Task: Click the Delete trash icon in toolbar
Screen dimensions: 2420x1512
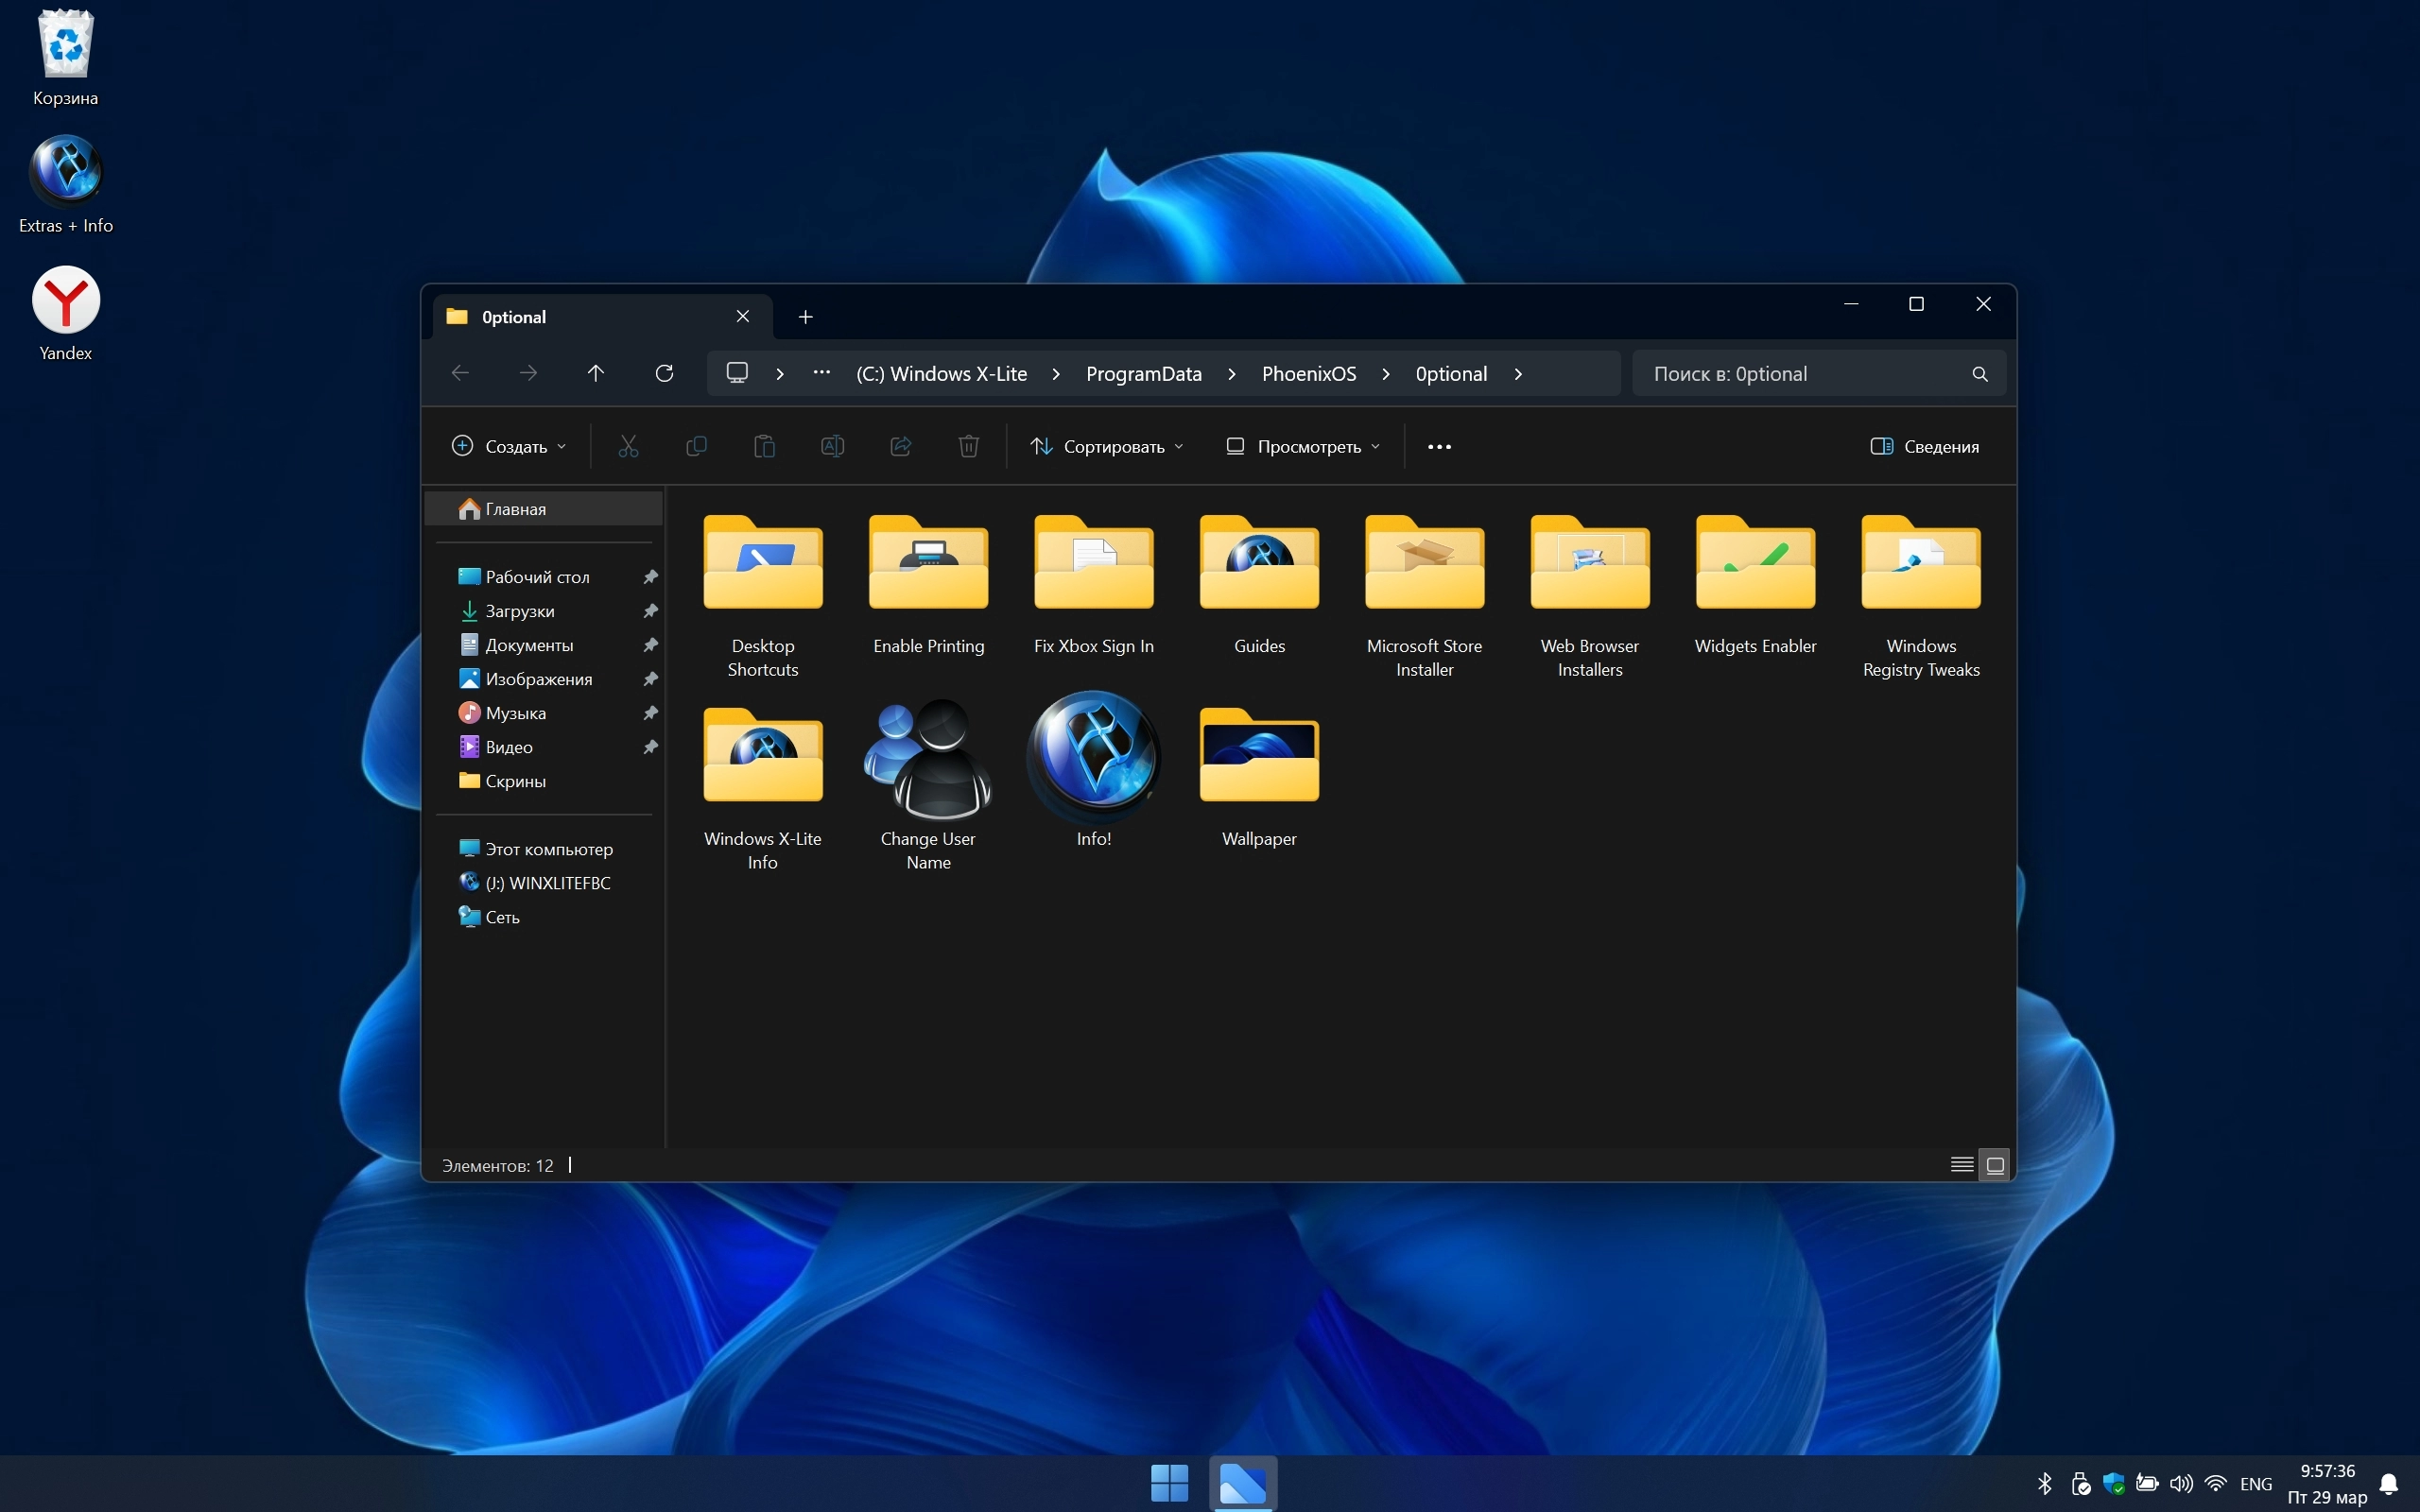Action: coord(968,446)
